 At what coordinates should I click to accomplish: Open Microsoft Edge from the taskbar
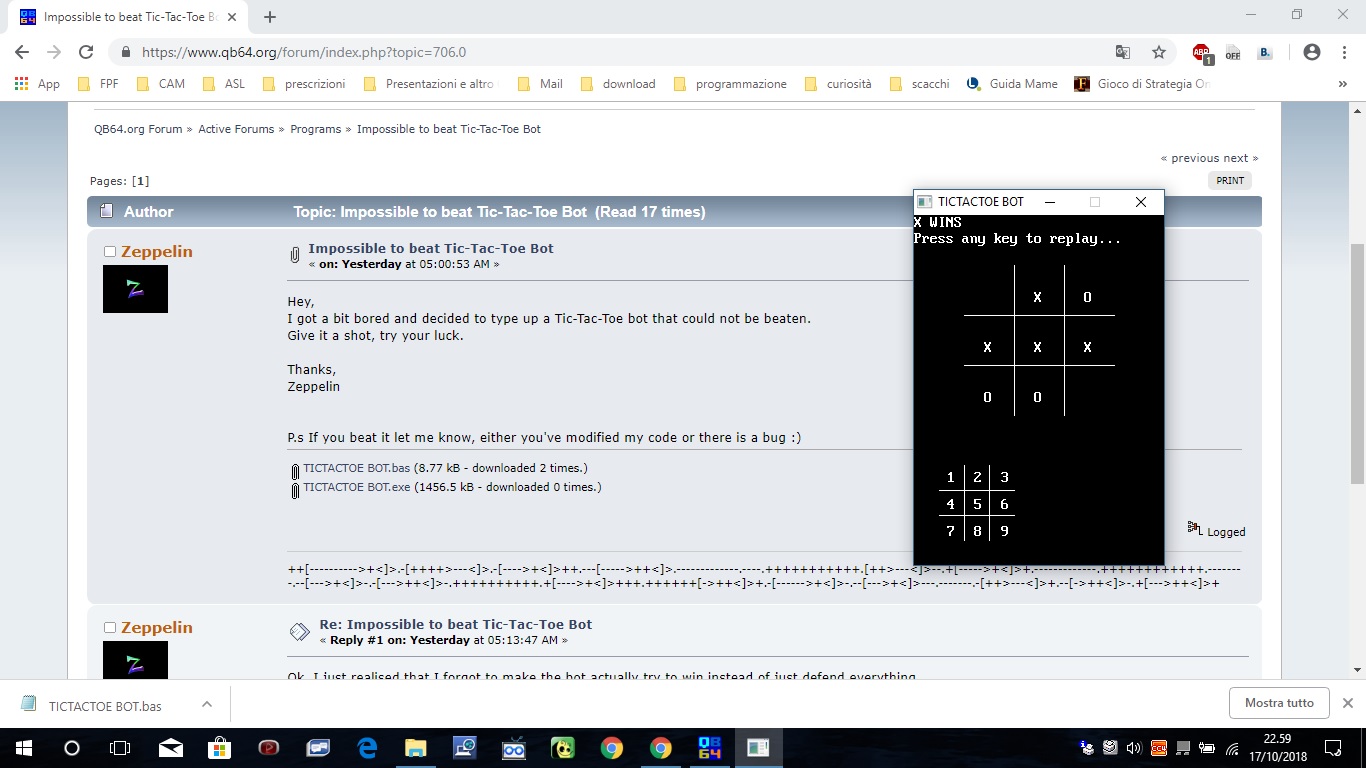[367, 748]
